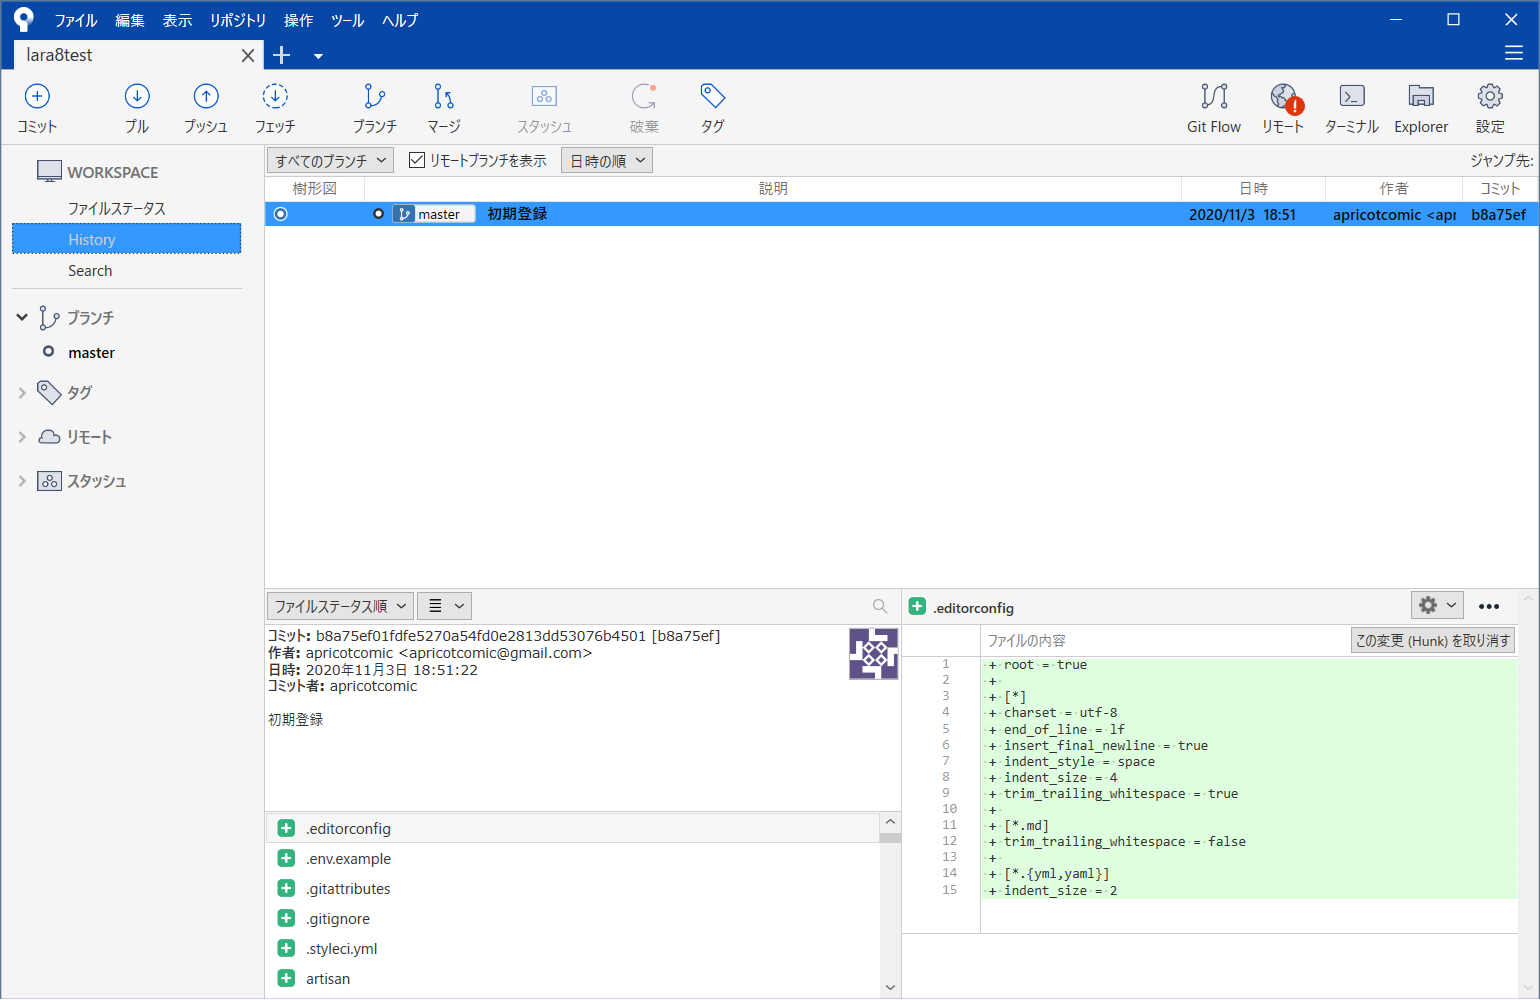Open the three-dots menu for .editorconfig diff
This screenshot has height=1000, width=1540.
[x=1489, y=606]
